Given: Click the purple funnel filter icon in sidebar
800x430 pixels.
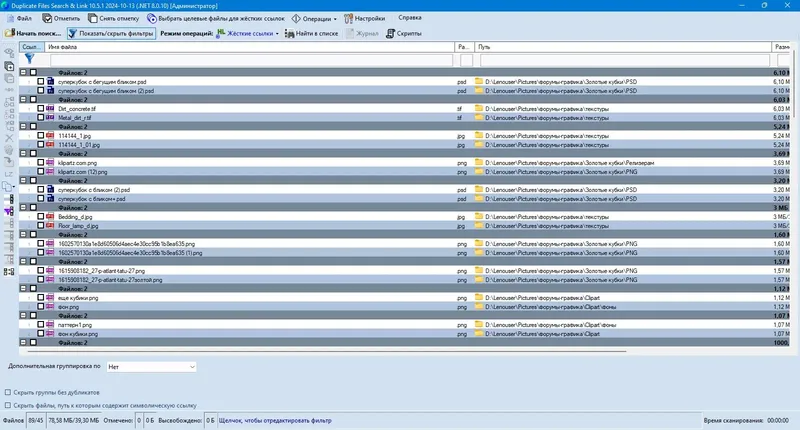Looking at the screenshot, I should pyautogui.click(x=9, y=211).
